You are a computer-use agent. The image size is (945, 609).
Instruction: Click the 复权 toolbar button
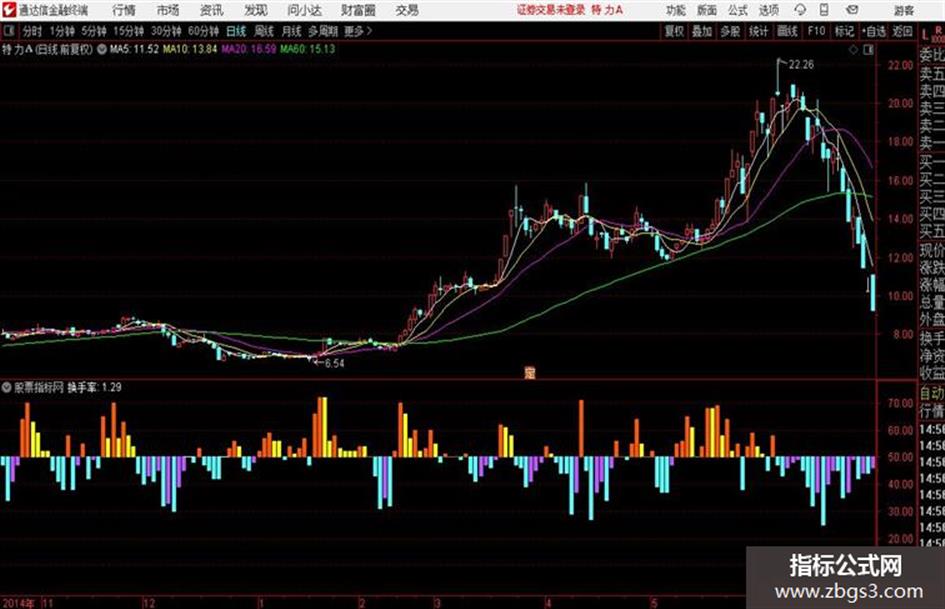674,31
